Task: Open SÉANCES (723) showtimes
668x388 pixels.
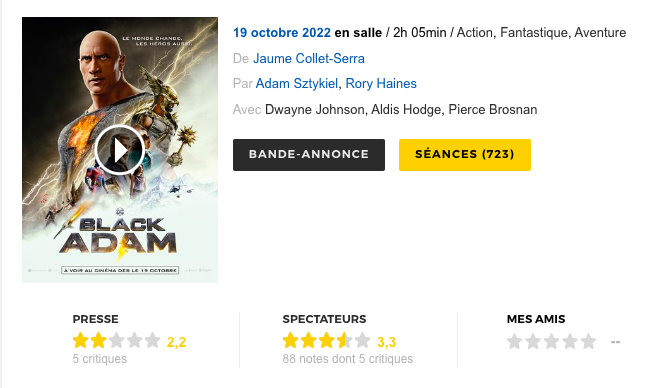Action: [465, 155]
